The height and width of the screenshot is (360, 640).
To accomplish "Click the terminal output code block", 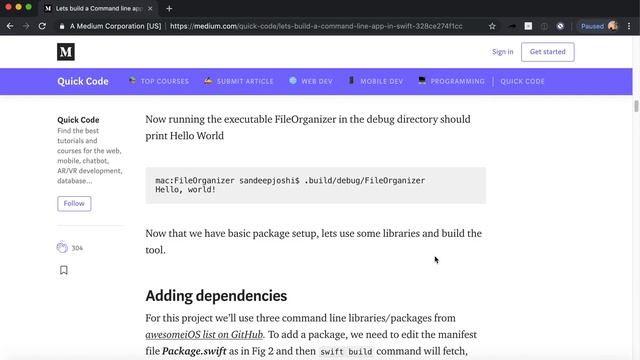I will pos(316,185).
